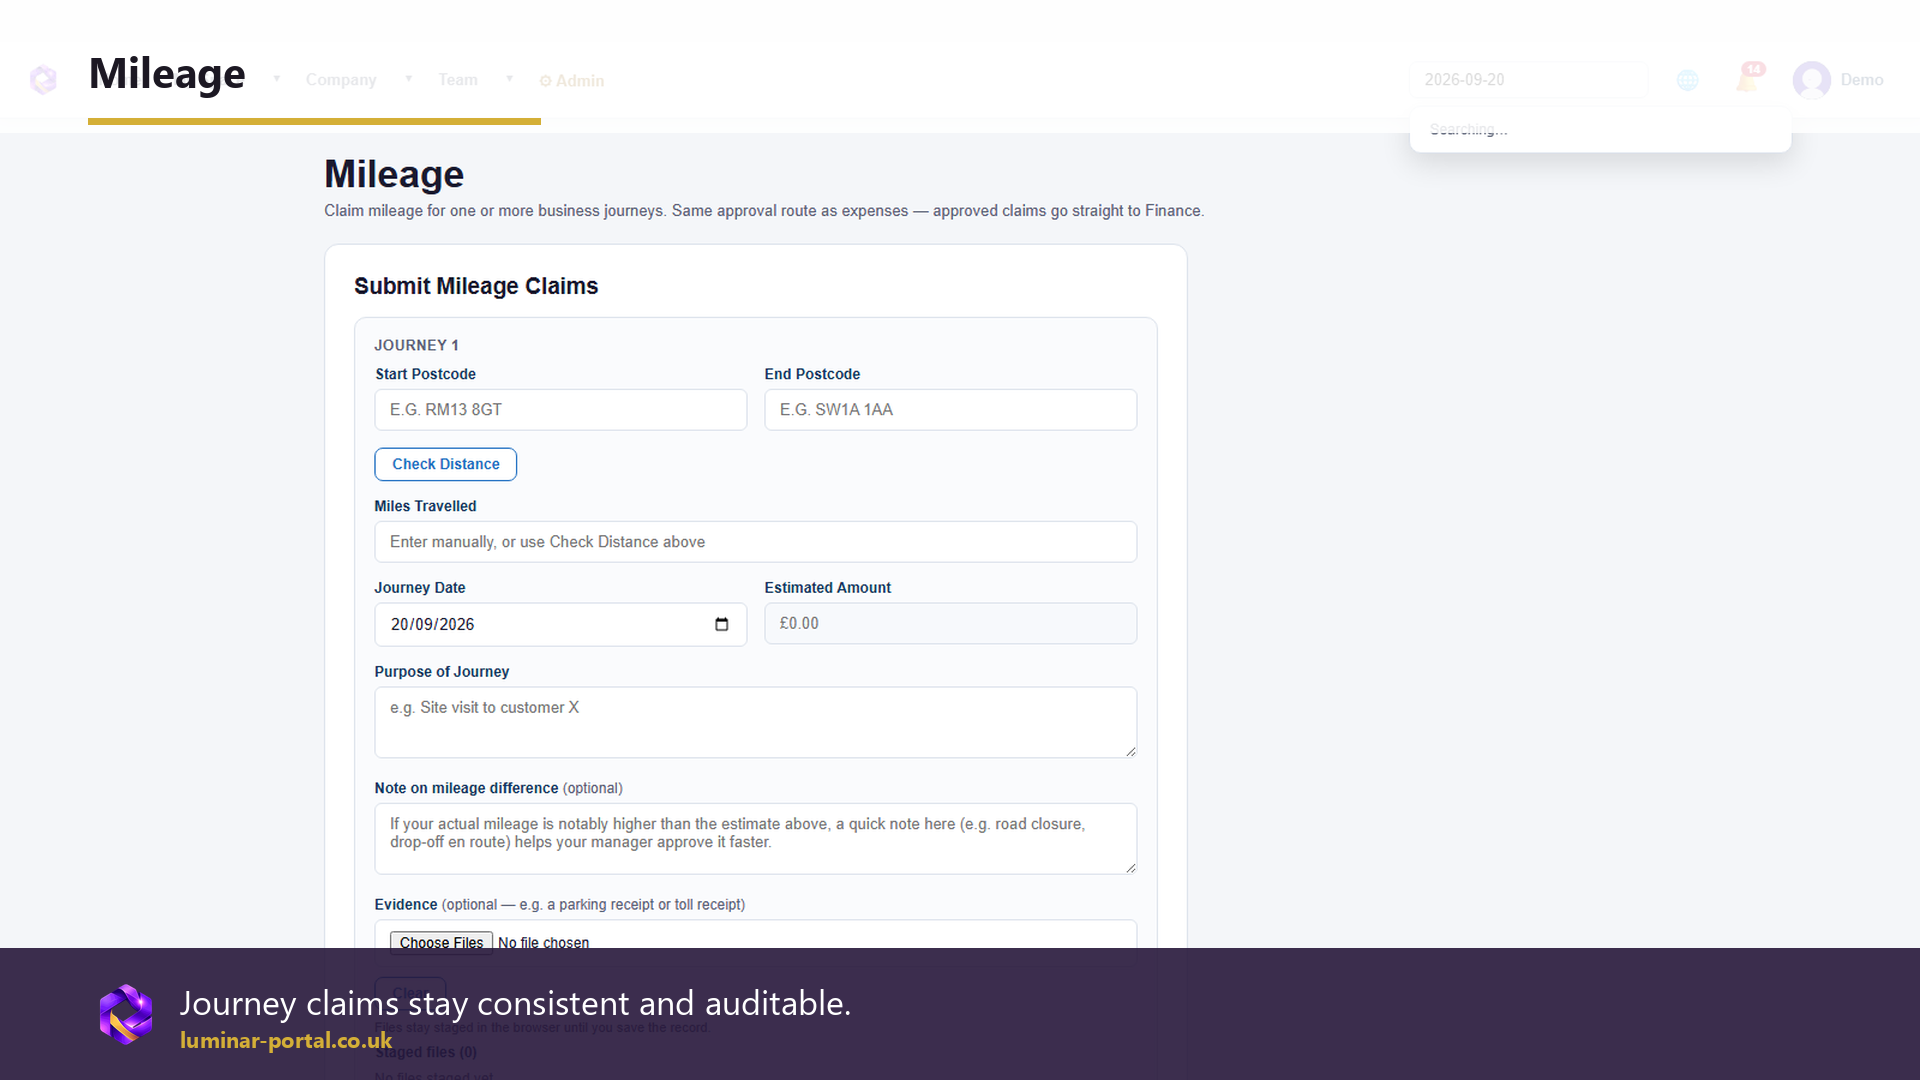The width and height of the screenshot is (1920, 1080).
Task: Click the faded portal logo in header
Action: 43,80
